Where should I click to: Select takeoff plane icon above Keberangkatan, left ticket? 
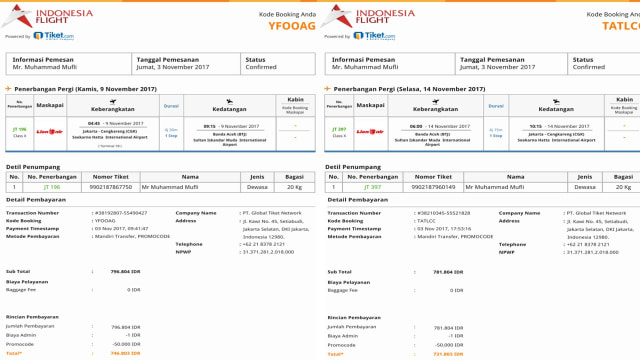113,102
